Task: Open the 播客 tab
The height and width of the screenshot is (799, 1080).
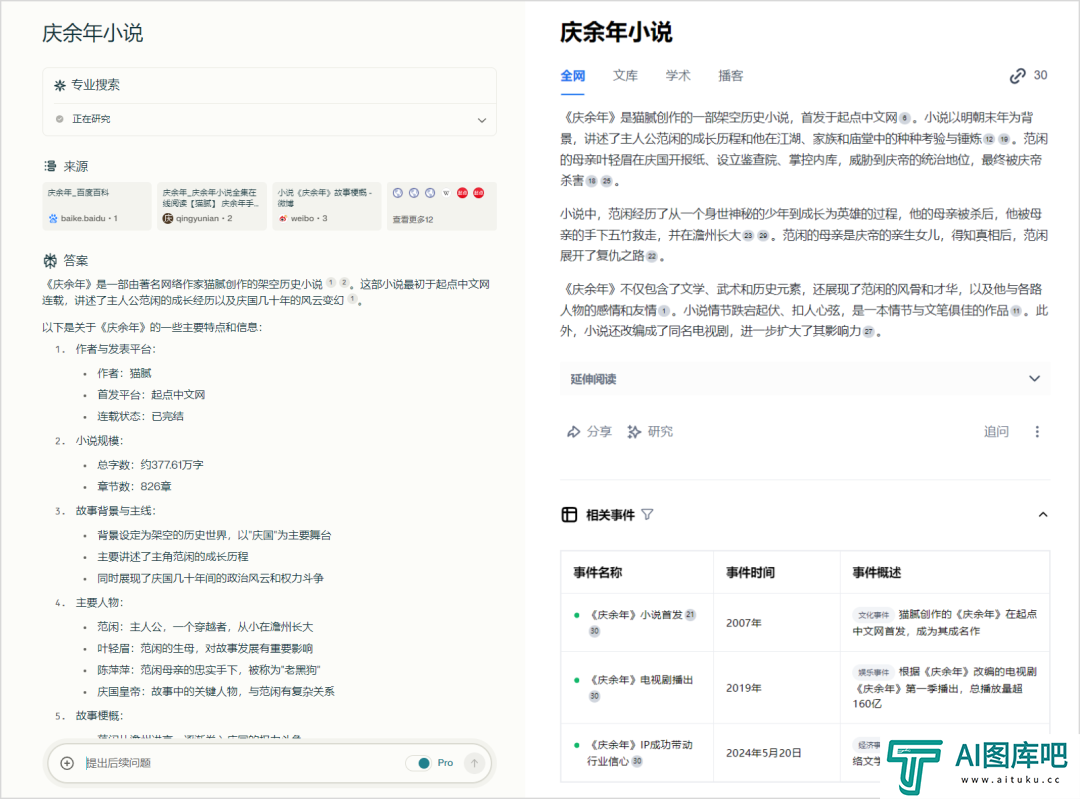Action: coord(731,76)
